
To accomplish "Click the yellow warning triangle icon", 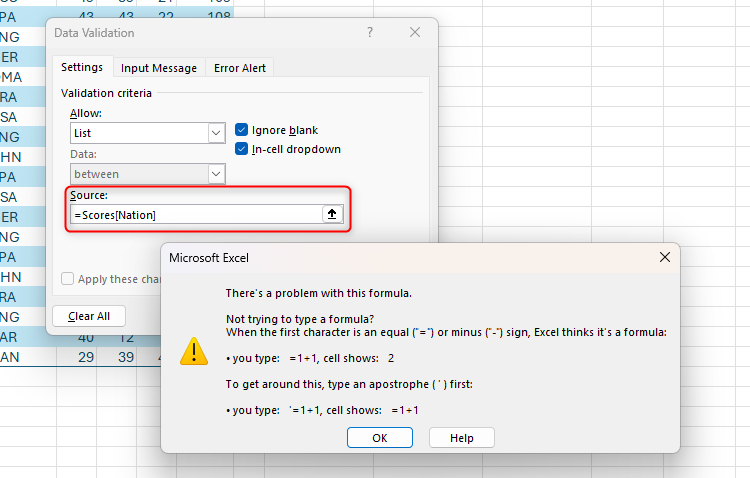I will pyautogui.click(x=192, y=351).
